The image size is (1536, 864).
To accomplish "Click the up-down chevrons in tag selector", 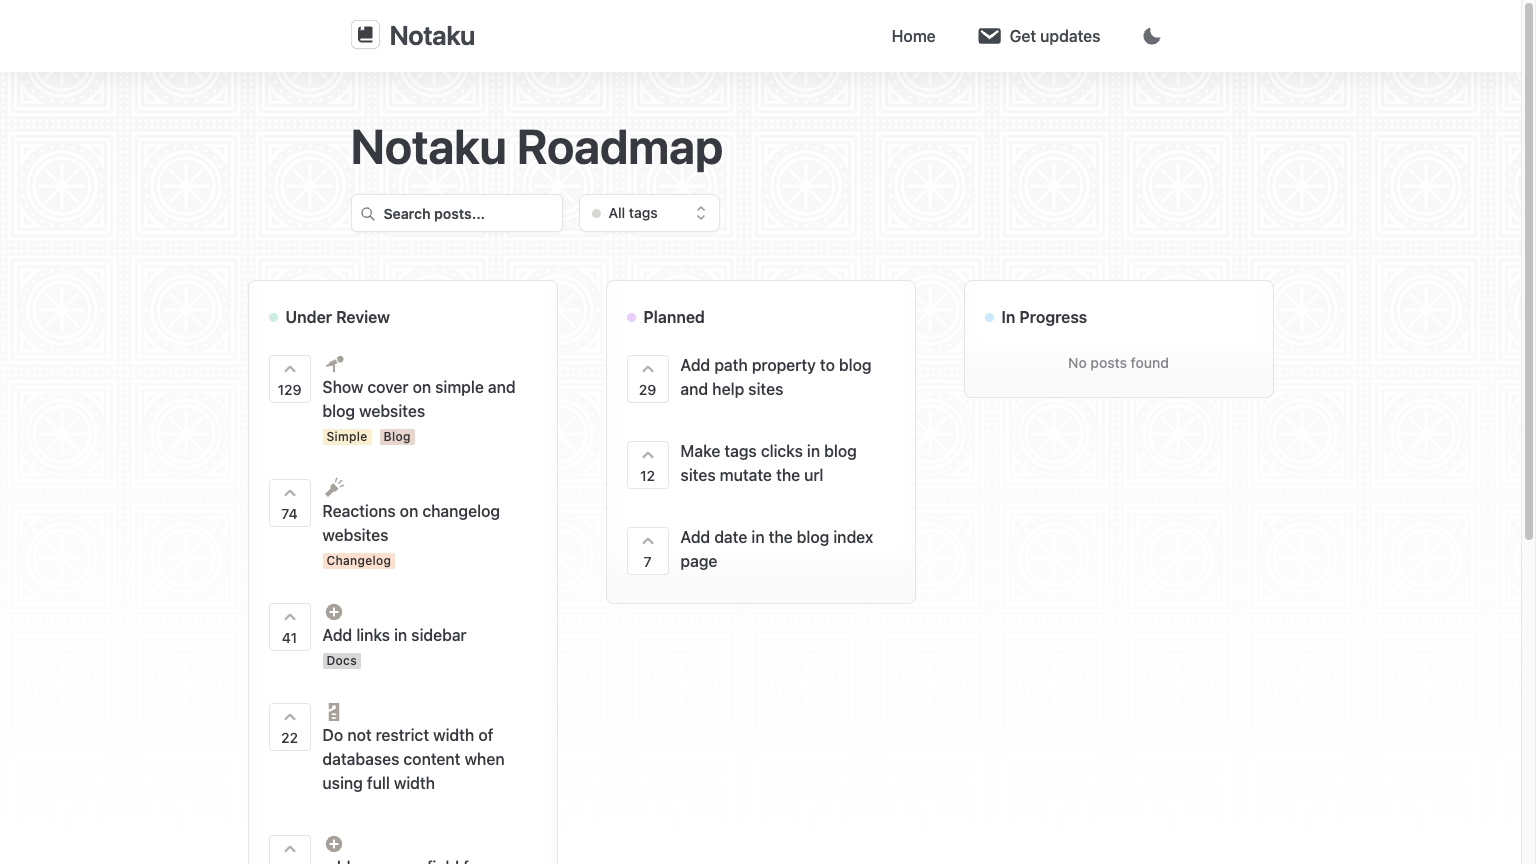I will [x=701, y=213].
